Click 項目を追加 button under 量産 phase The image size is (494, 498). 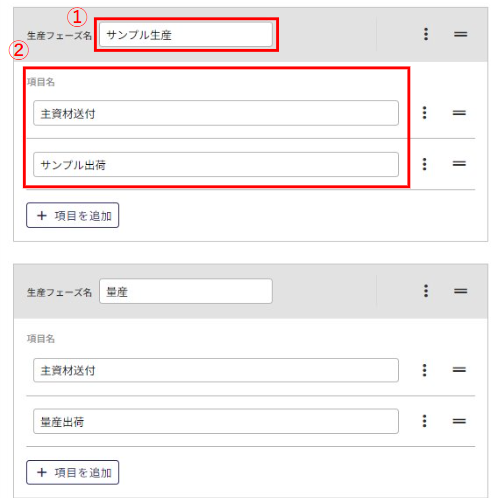[73, 472]
